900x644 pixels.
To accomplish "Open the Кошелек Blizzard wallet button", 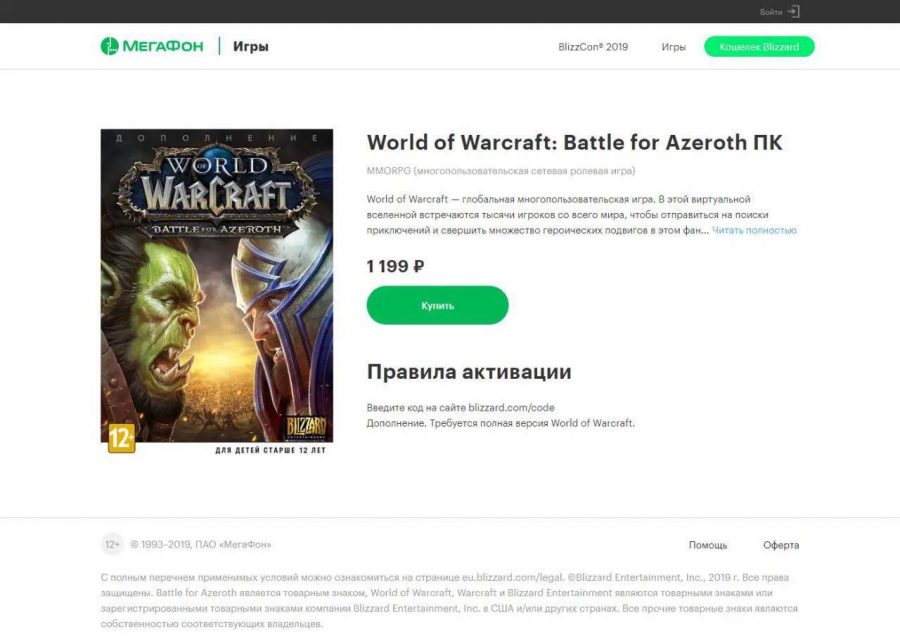I will (759, 47).
